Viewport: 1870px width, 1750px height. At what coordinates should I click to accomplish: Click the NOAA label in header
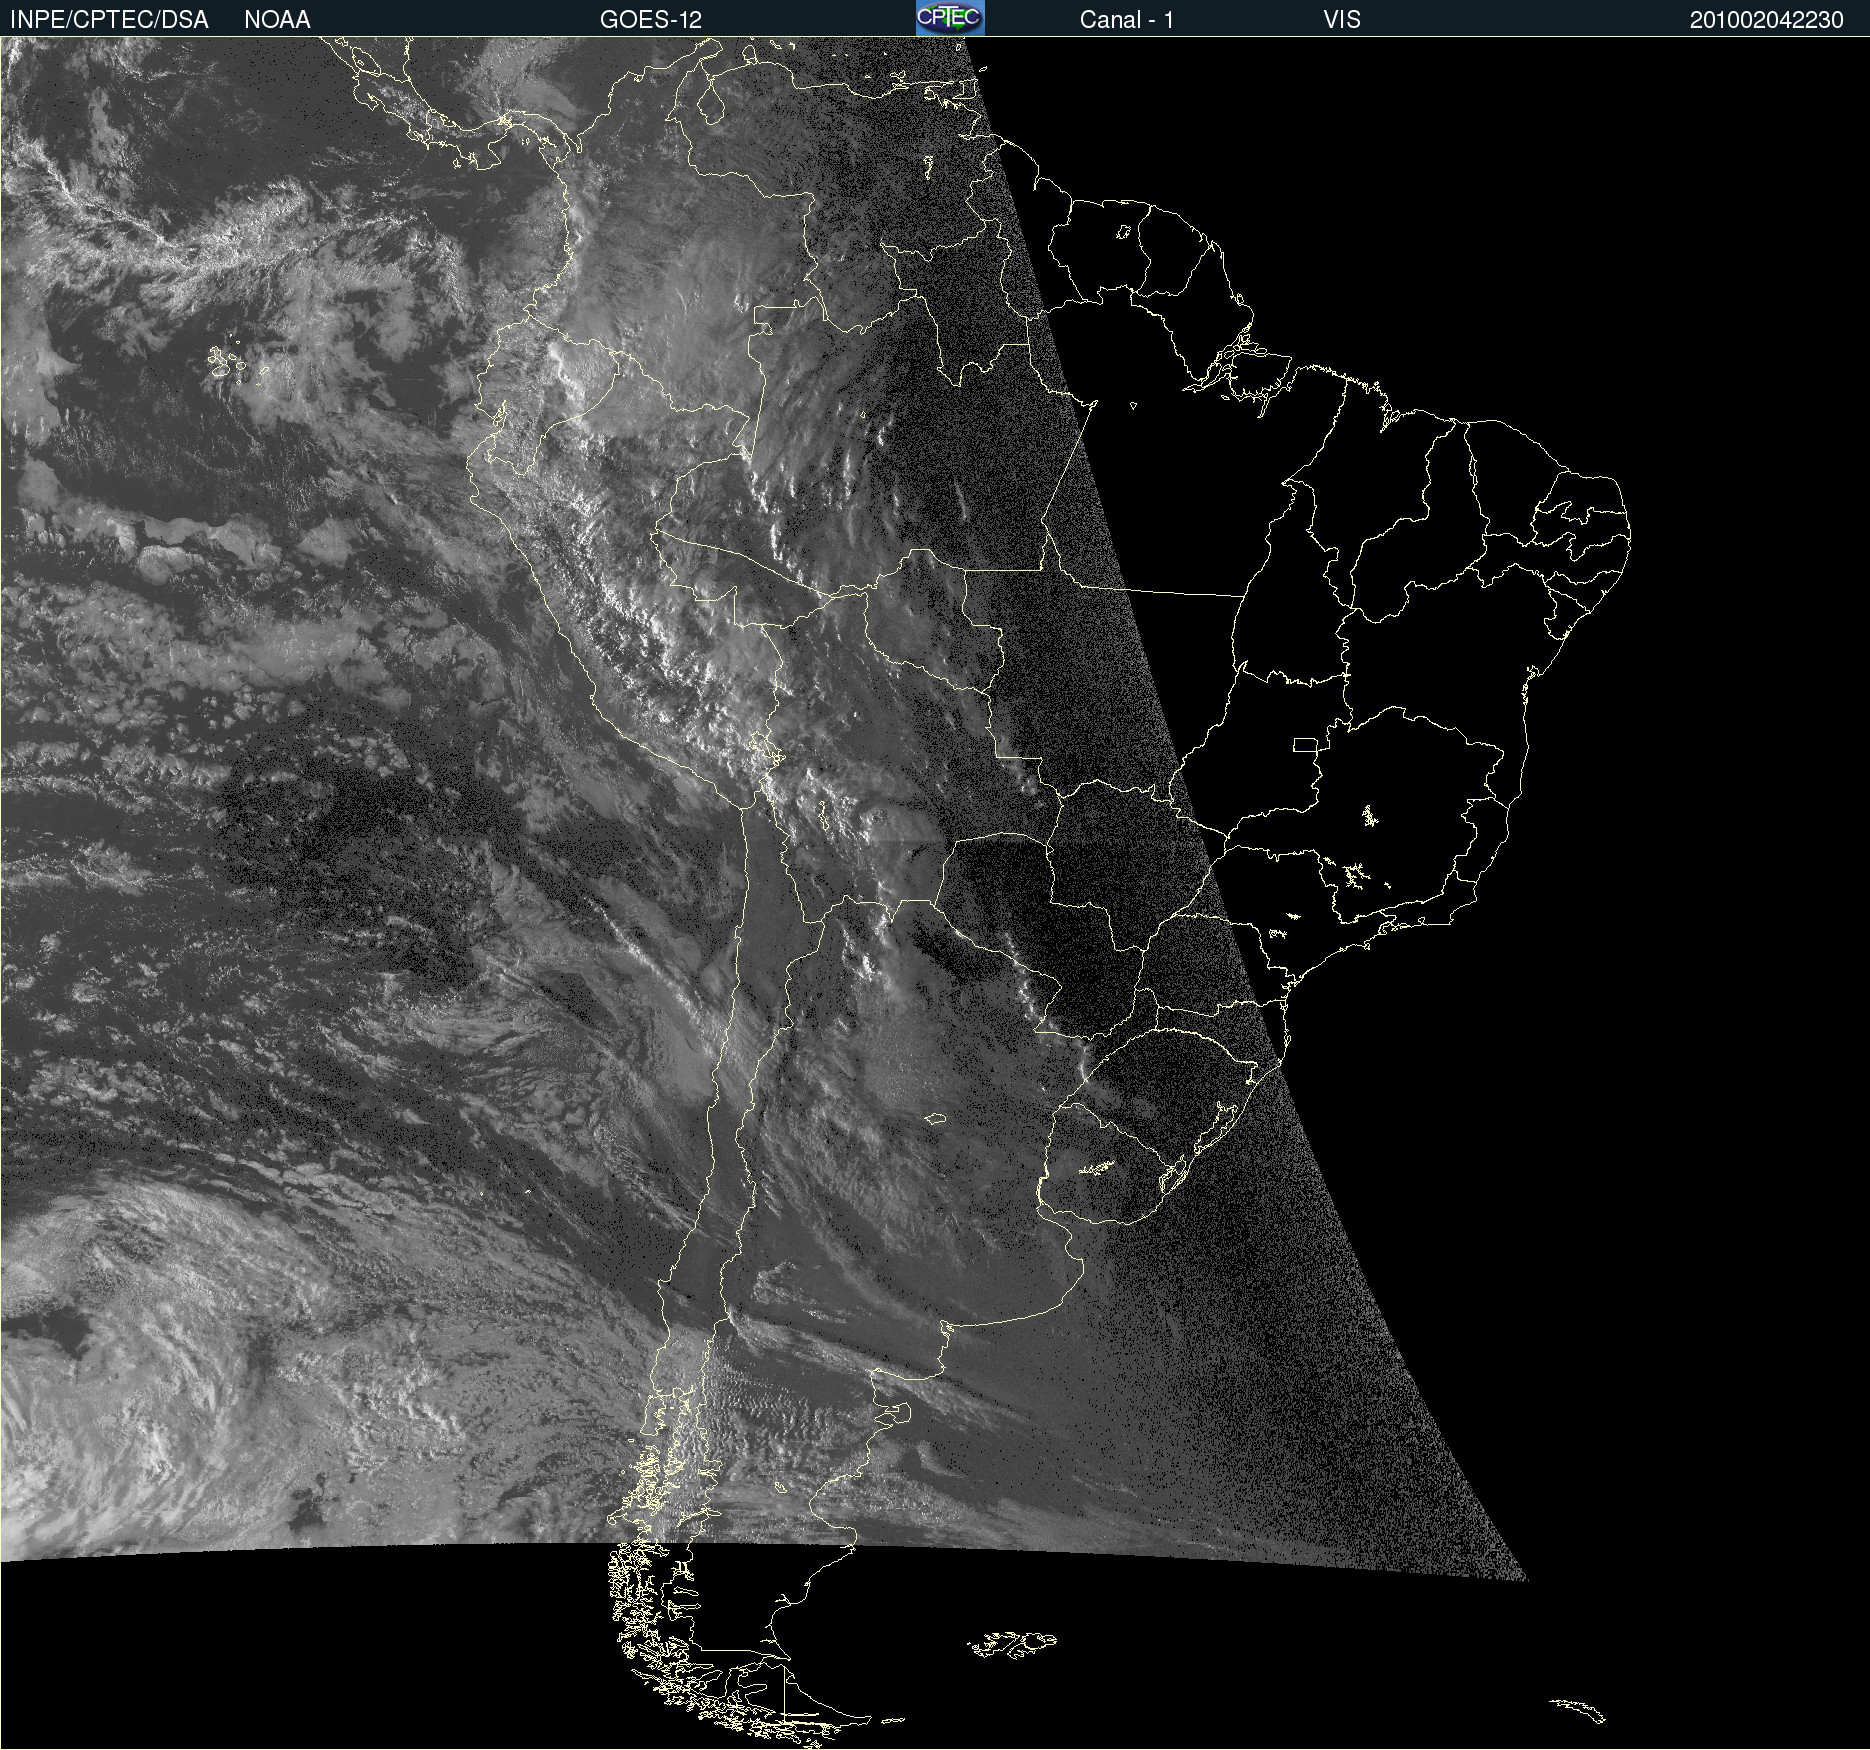point(277,20)
